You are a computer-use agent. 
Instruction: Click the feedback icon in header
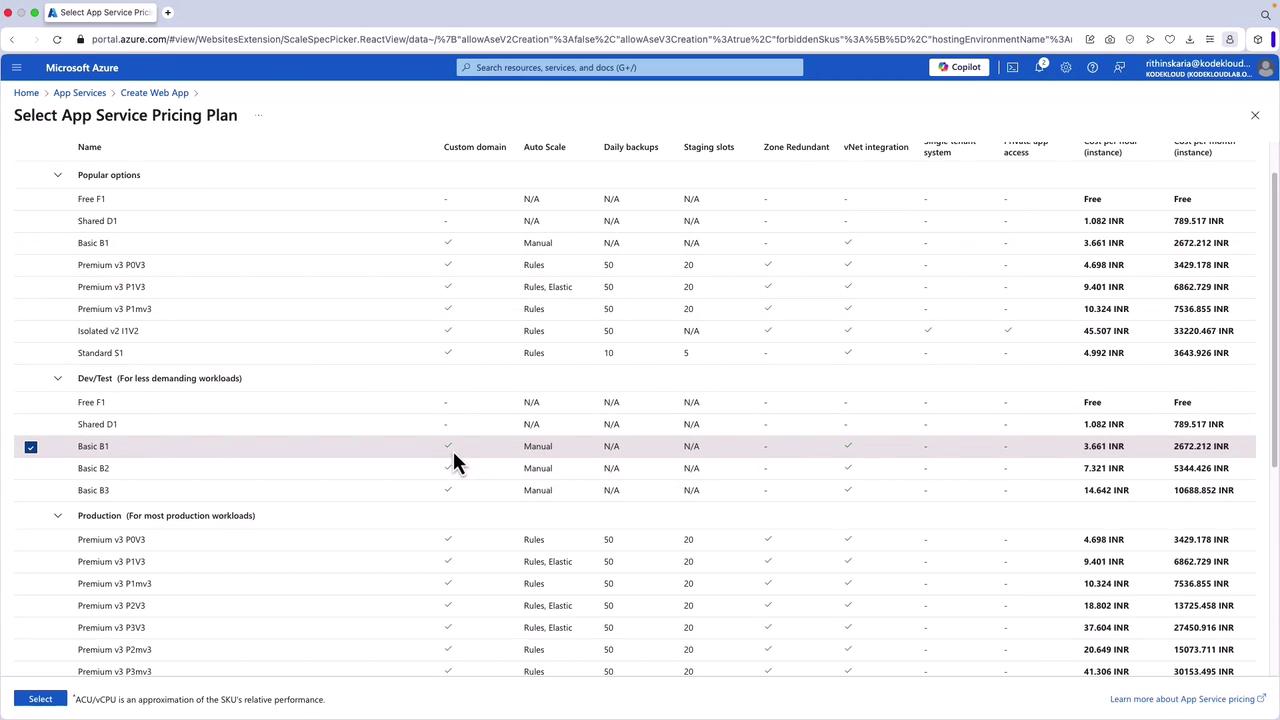[x=1119, y=67]
